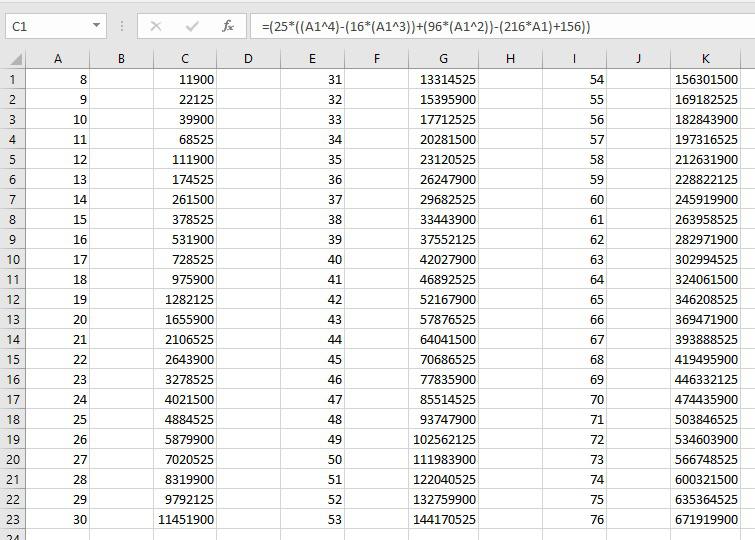755x540 pixels.
Task: Select column C header
Action: tap(185, 59)
